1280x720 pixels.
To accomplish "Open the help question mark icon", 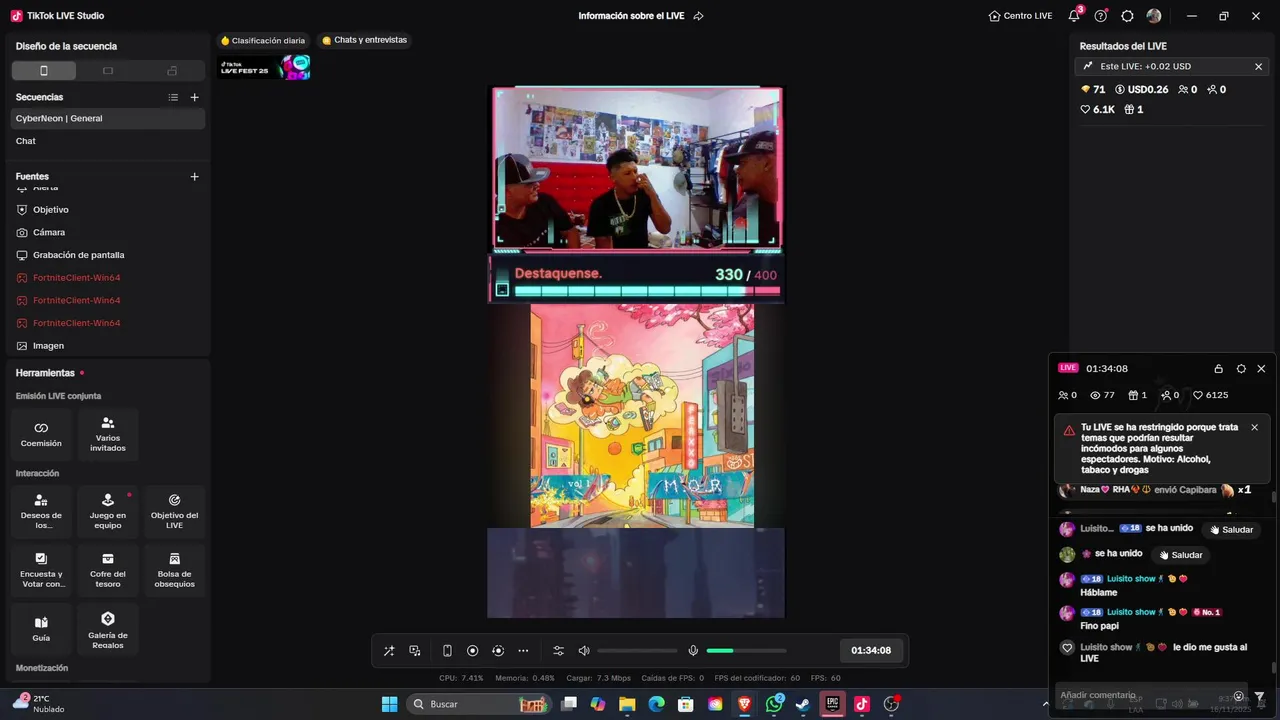I will coord(1101,16).
